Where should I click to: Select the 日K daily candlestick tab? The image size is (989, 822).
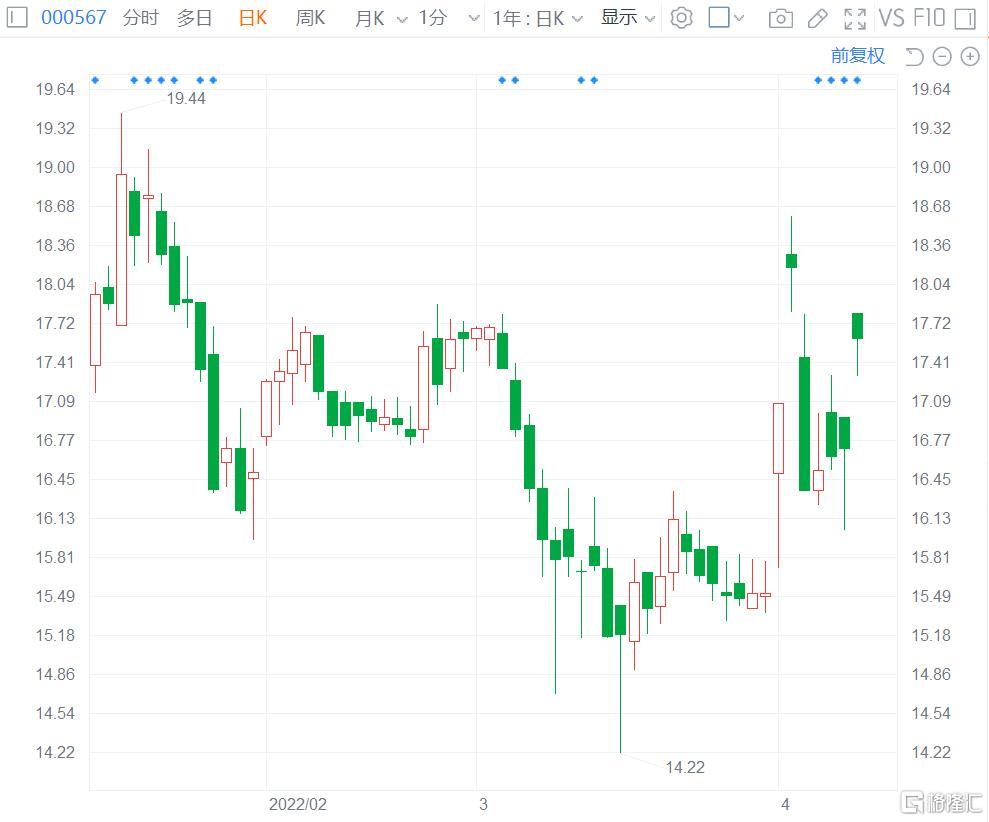(x=253, y=18)
